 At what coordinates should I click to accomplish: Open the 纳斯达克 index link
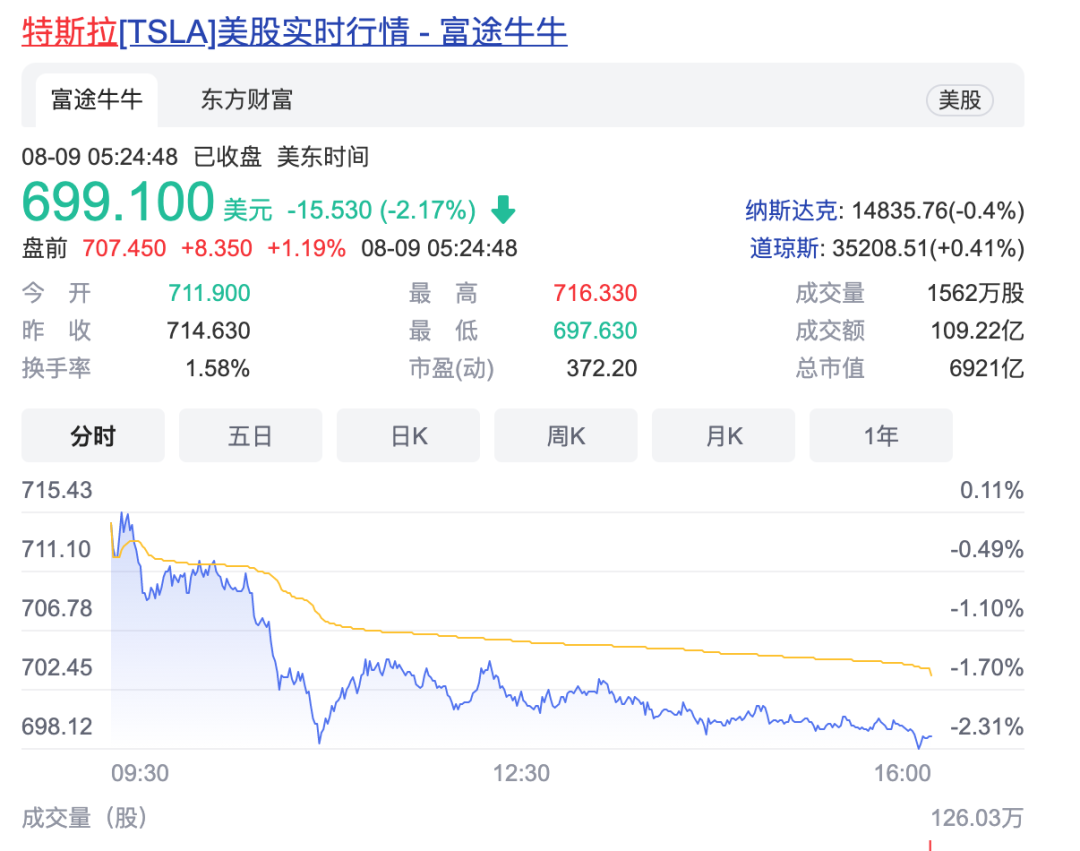pos(791,211)
